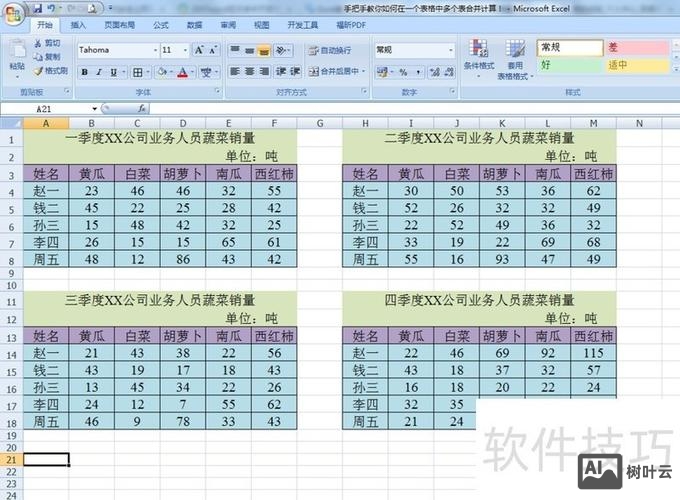The width and height of the screenshot is (680, 500).
Task: Click the Increase Decimal icon
Action: [x=435, y=72]
